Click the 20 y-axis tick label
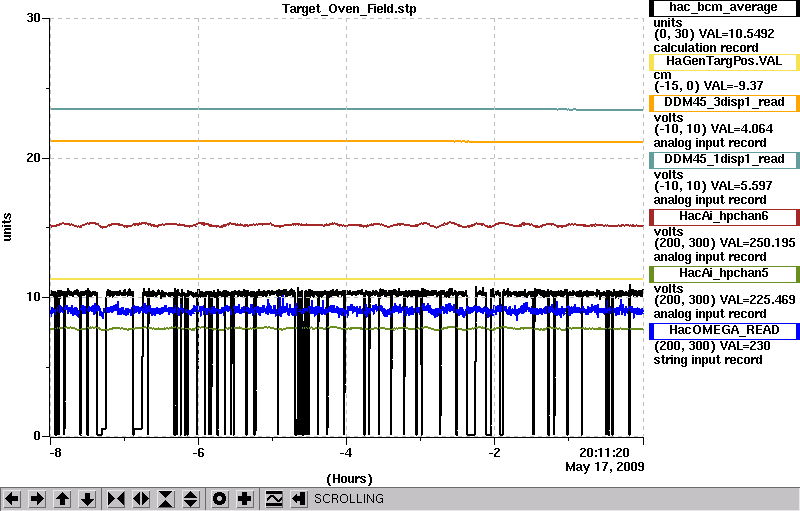Viewport: 800px width, 511px height. (33, 158)
